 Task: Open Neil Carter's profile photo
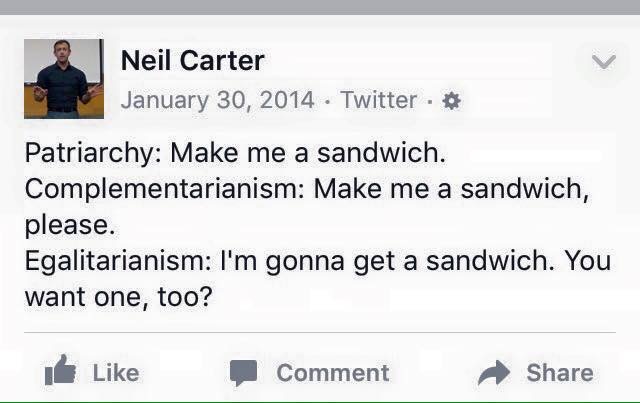point(63,79)
